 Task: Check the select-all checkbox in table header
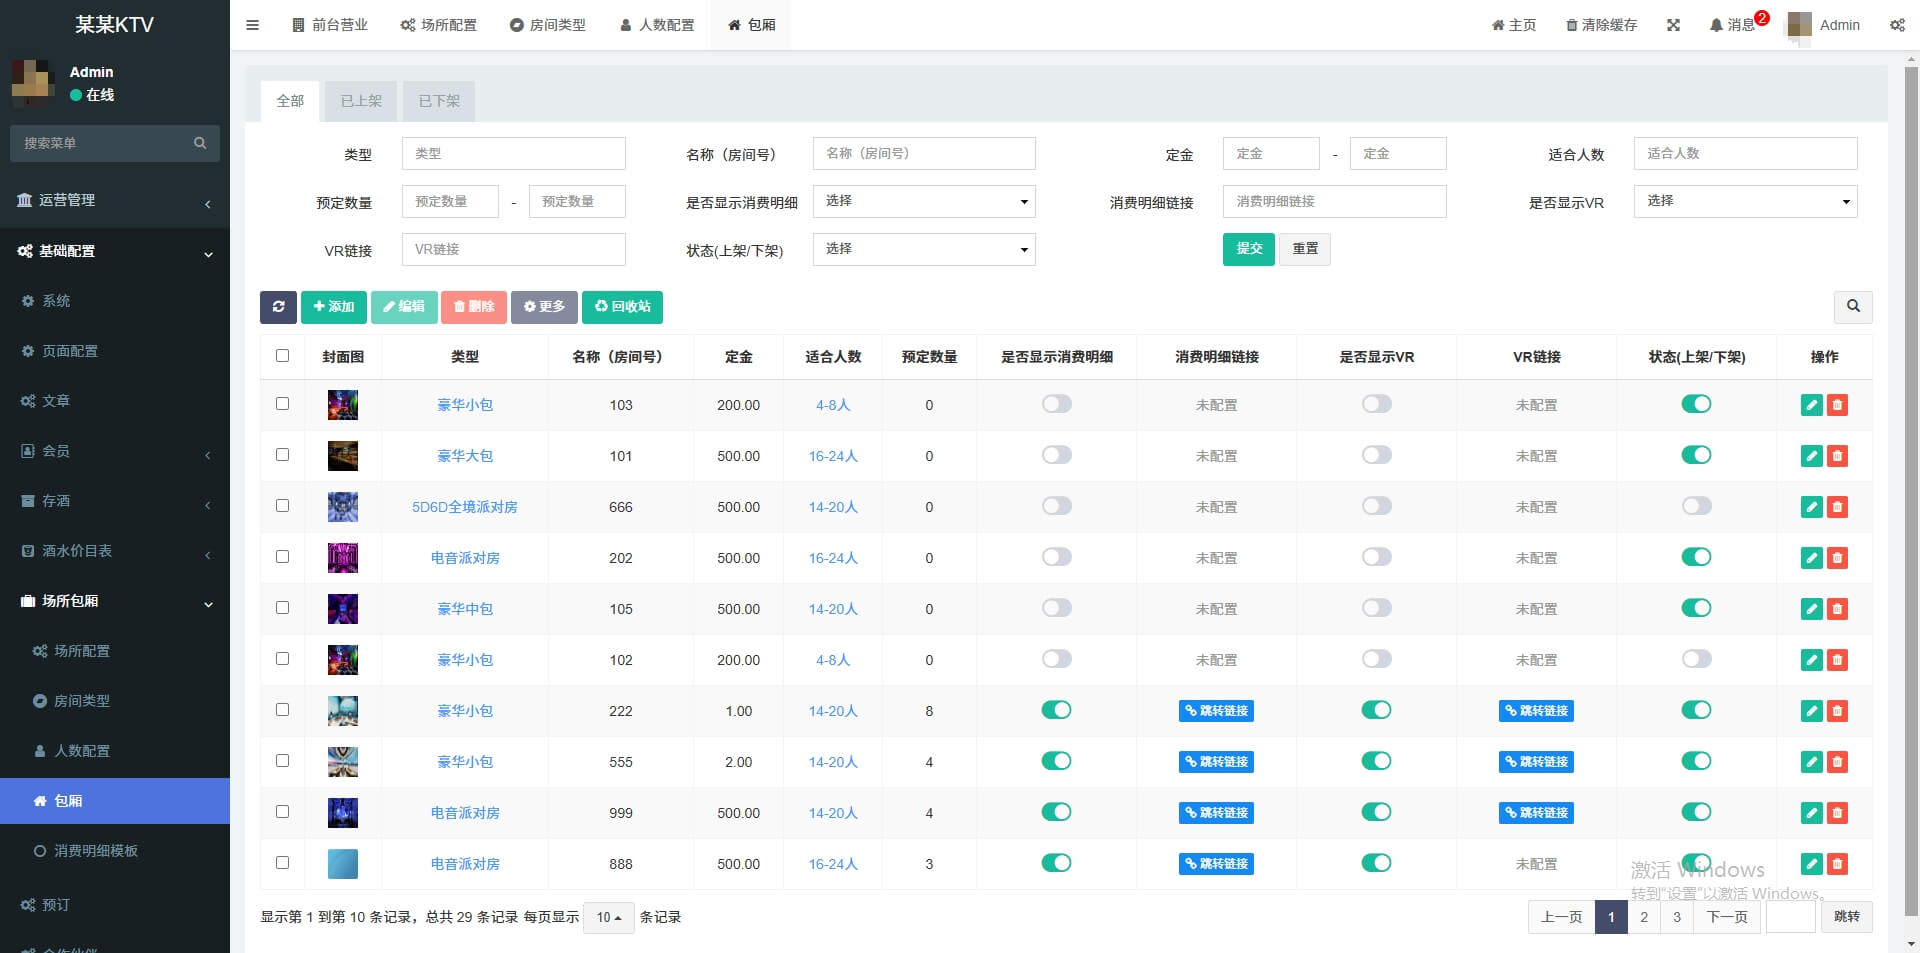click(x=283, y=355)
